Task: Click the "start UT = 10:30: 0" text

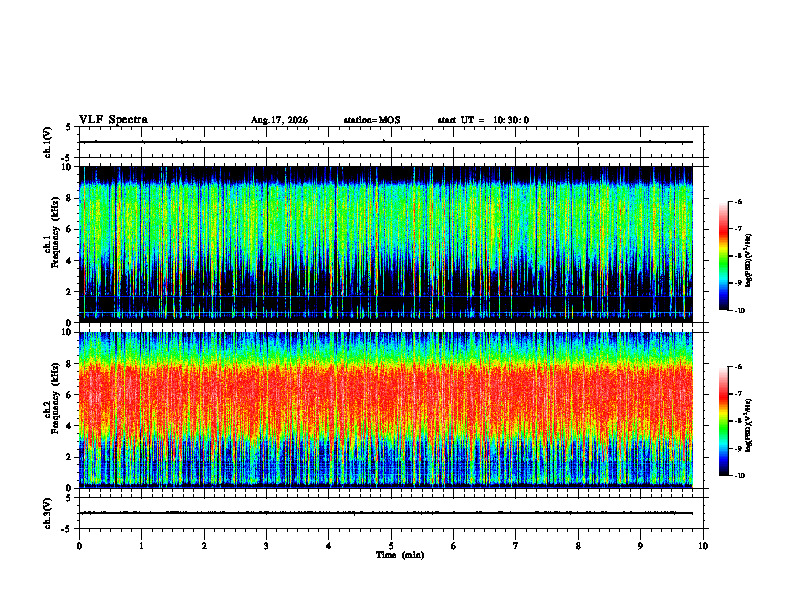Action: click(x=483, y=120)
